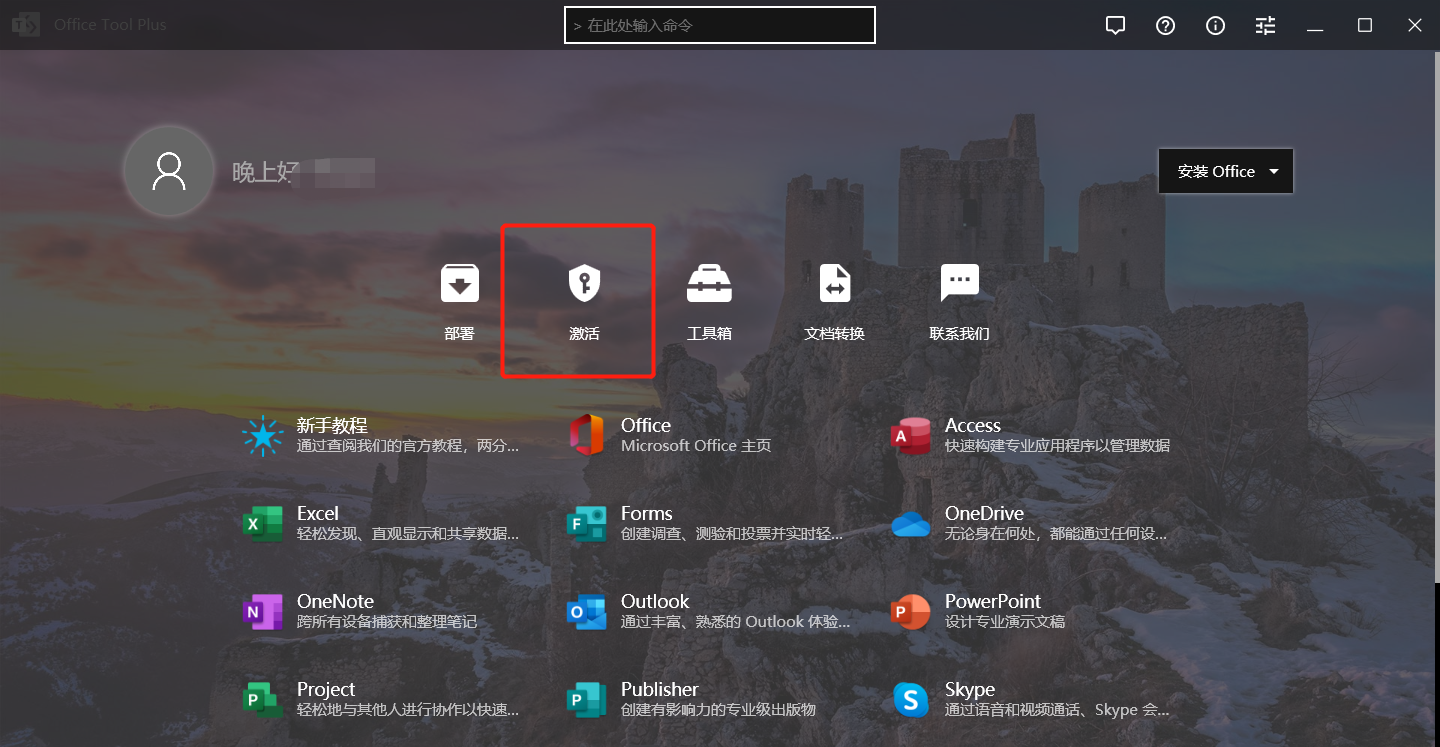1440x747 pixels.
Task: Open the feedback message icon in title bar
Action: point(1116,26)
